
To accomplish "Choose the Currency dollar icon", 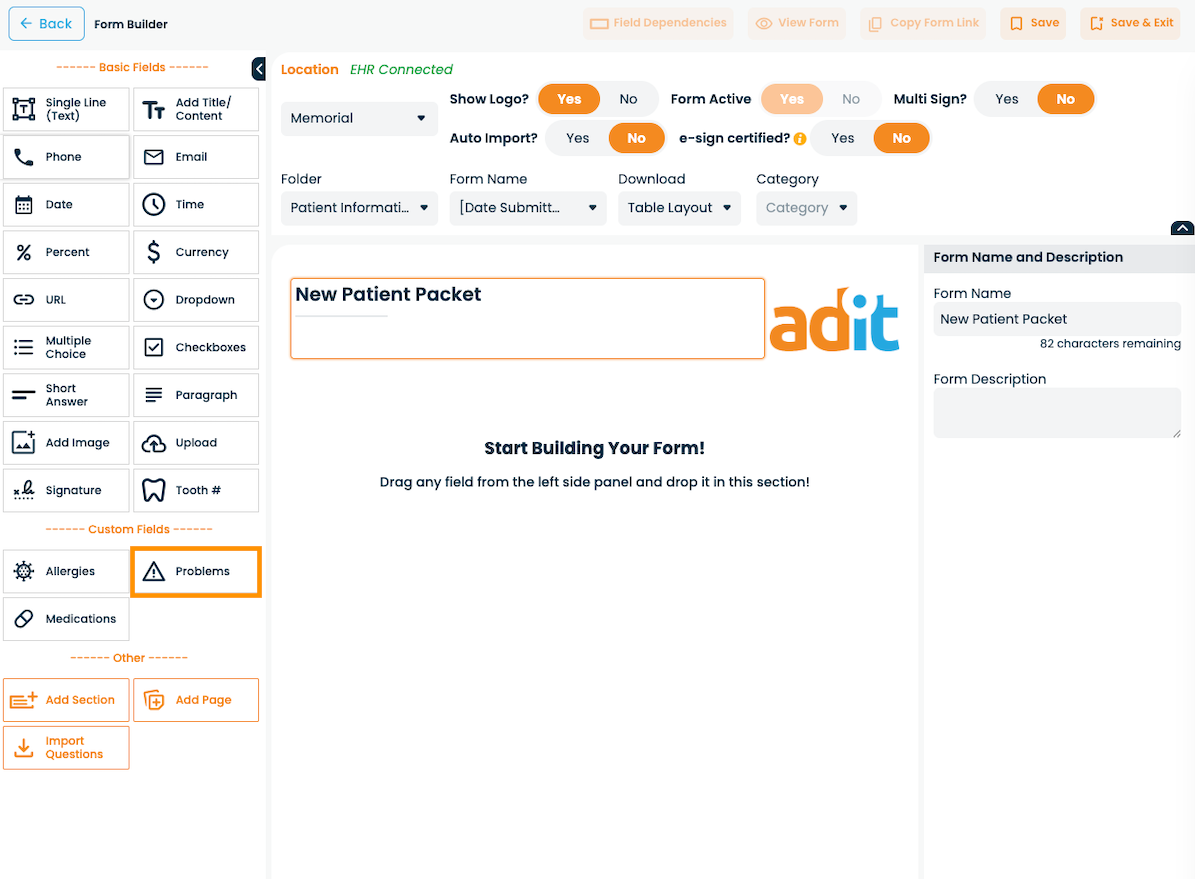I will 153,252.
